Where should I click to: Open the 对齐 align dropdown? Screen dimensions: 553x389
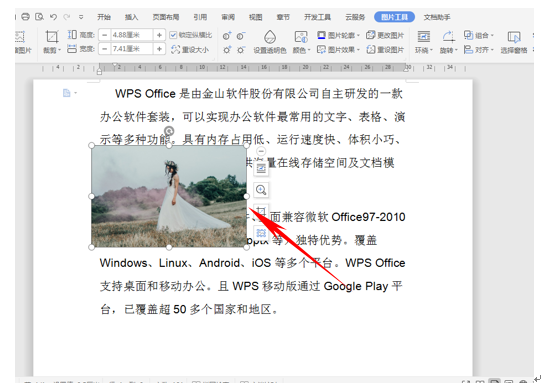[x=479, y=50]
